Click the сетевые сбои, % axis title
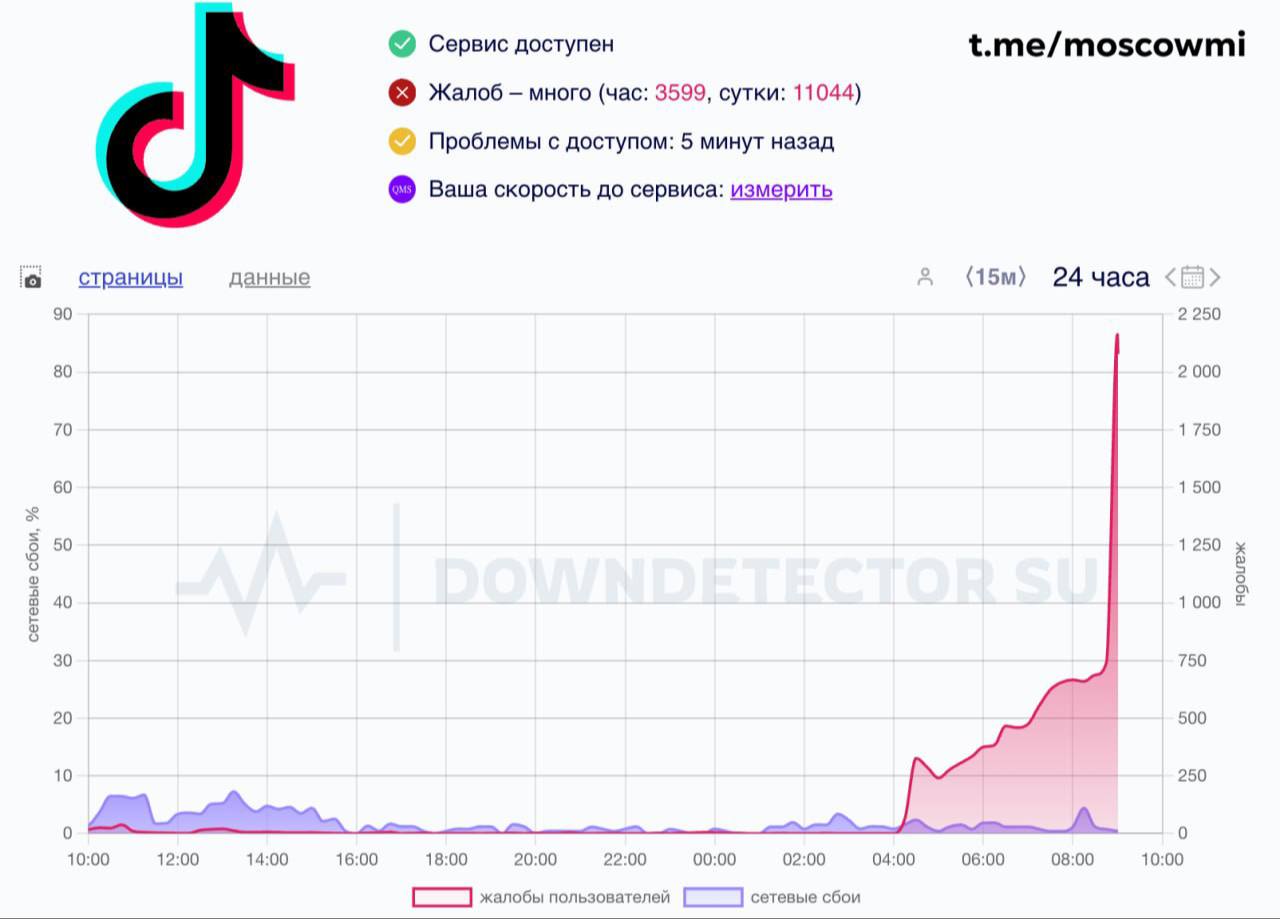 (33, 573)
